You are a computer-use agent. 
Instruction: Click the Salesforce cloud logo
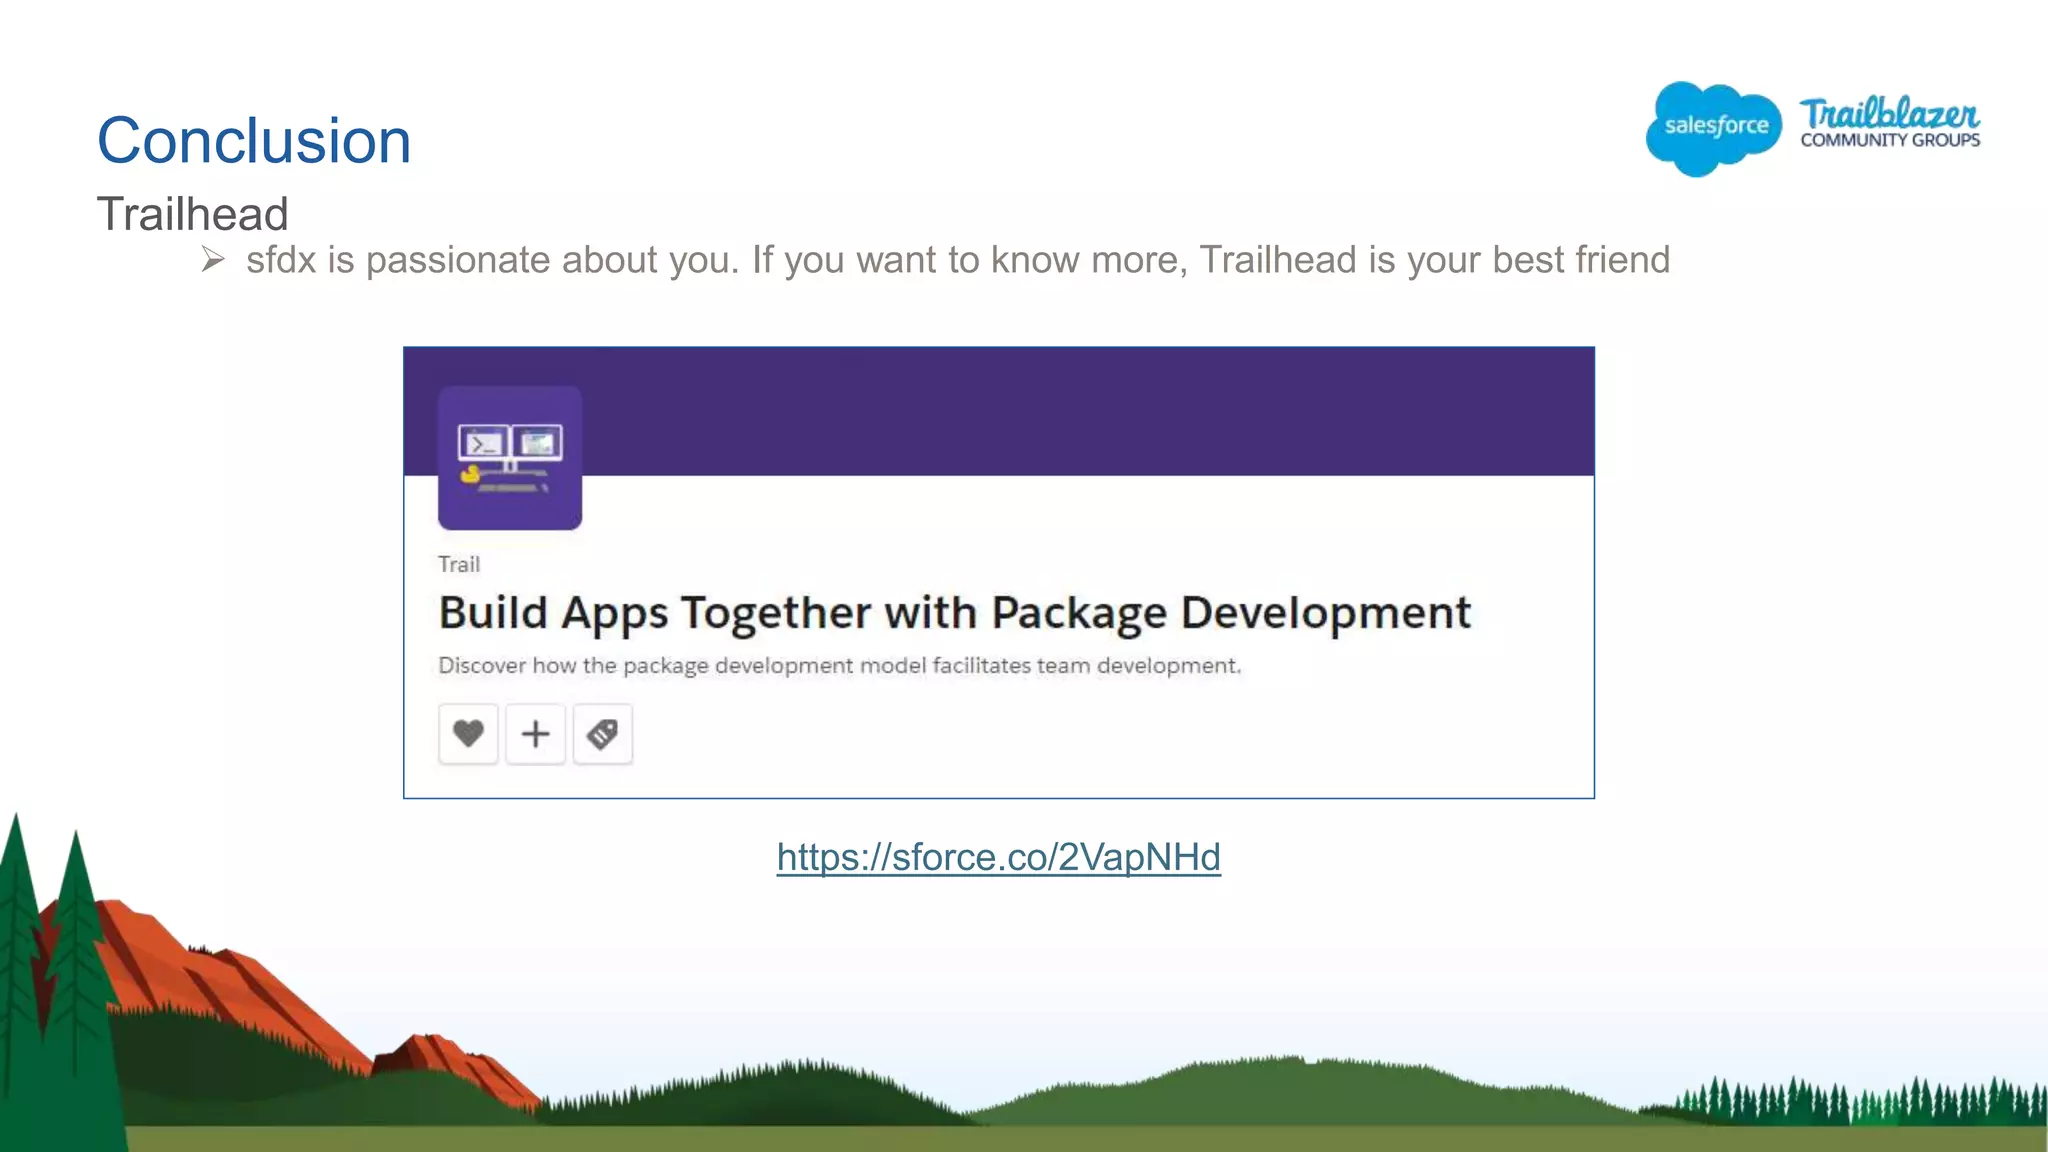1713,128
